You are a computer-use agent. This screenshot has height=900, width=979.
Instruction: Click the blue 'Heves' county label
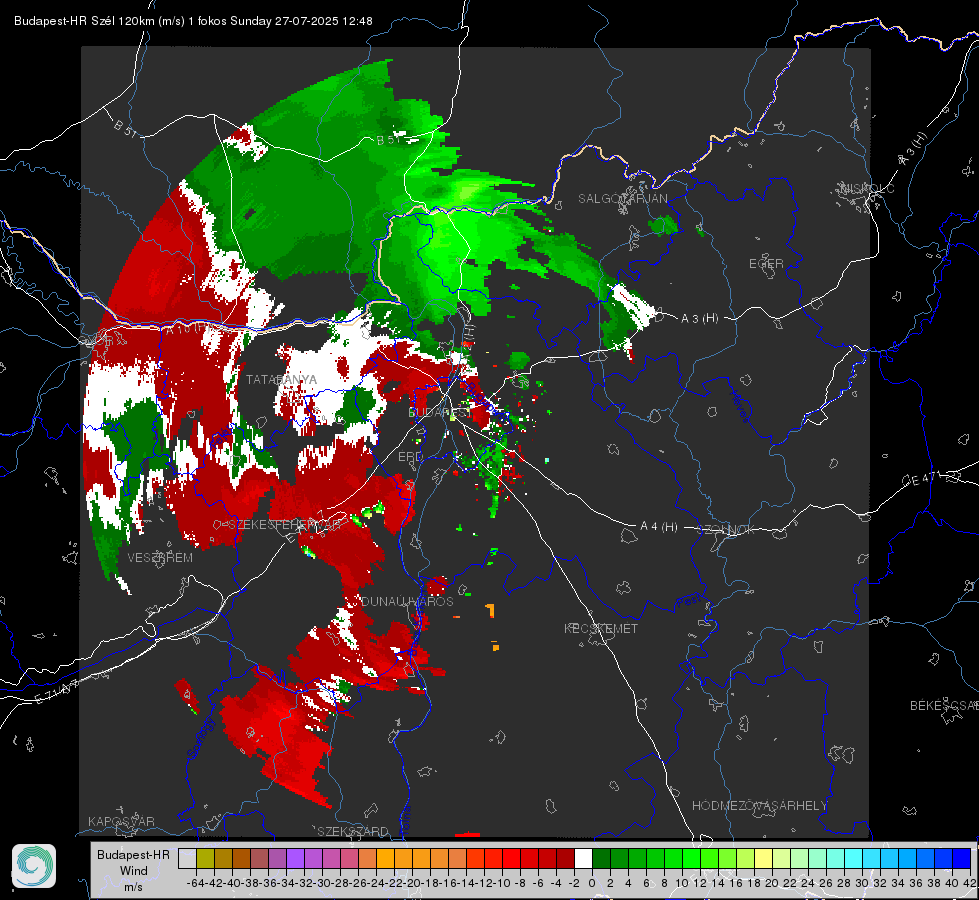tap(739, 407)
